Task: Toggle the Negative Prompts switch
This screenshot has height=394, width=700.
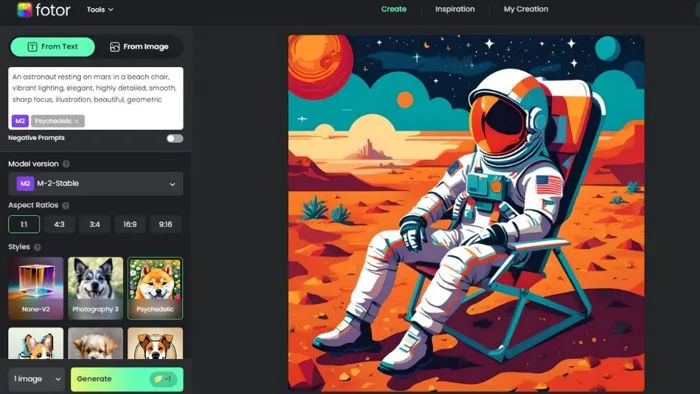Action: [175, 138]
